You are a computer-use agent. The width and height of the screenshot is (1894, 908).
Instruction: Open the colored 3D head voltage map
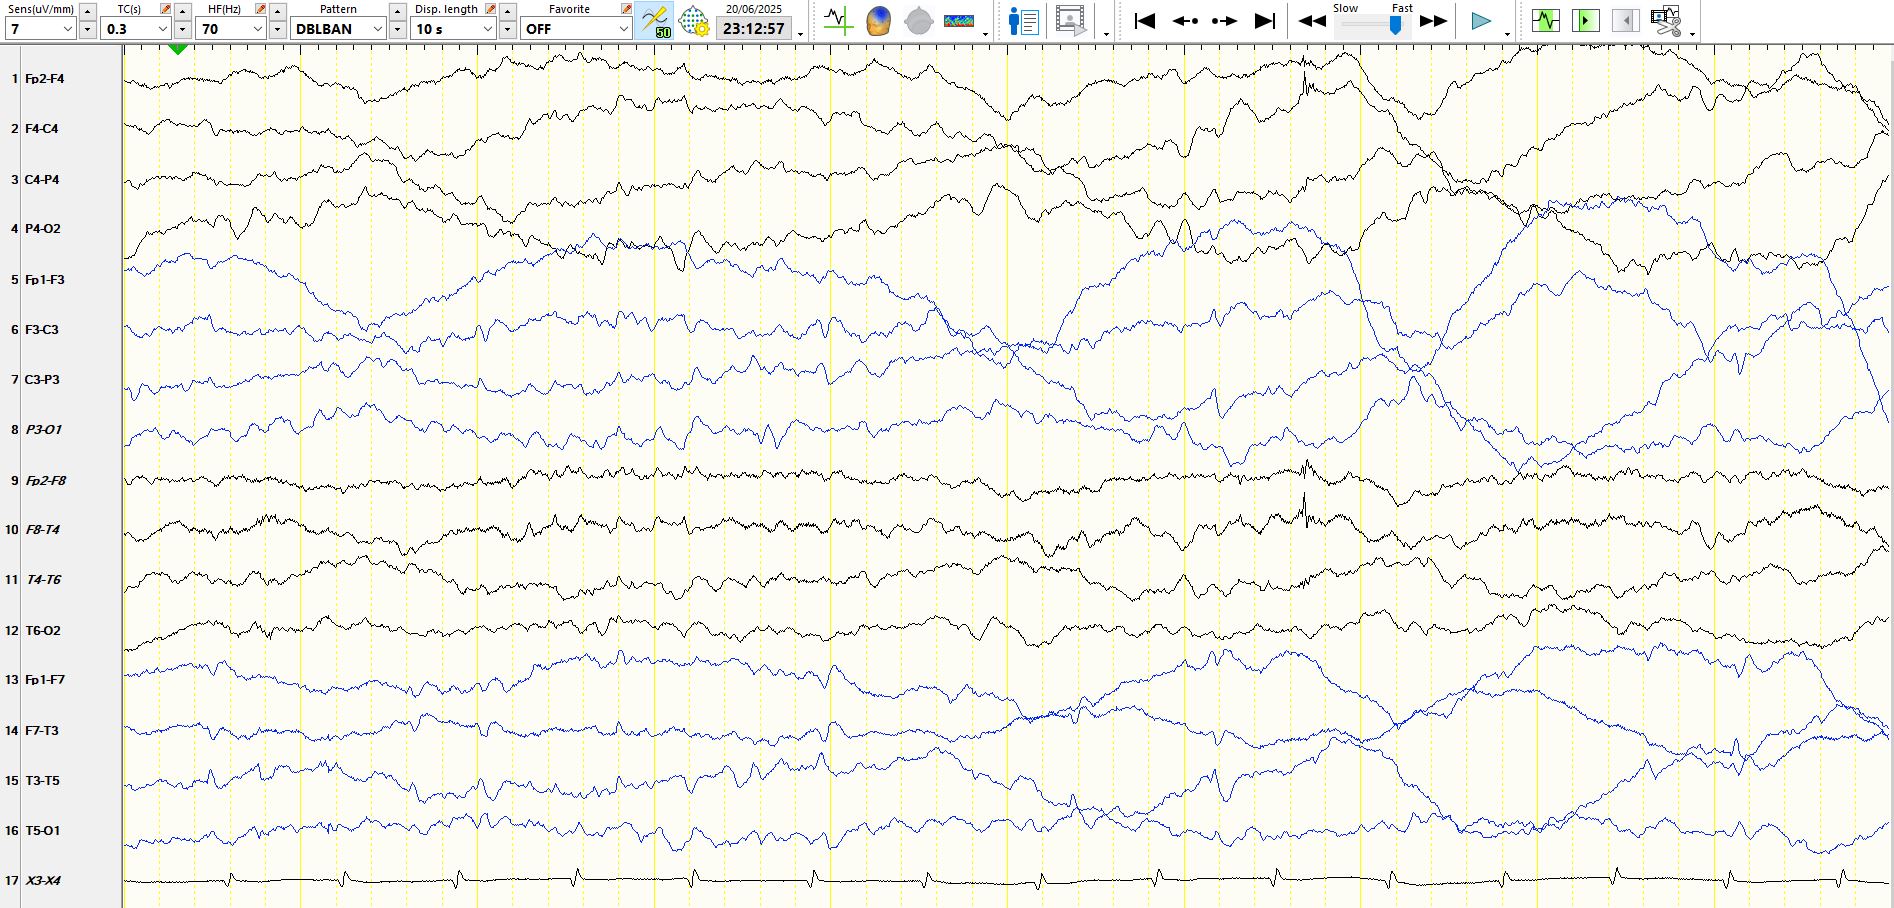click(878, 21)
